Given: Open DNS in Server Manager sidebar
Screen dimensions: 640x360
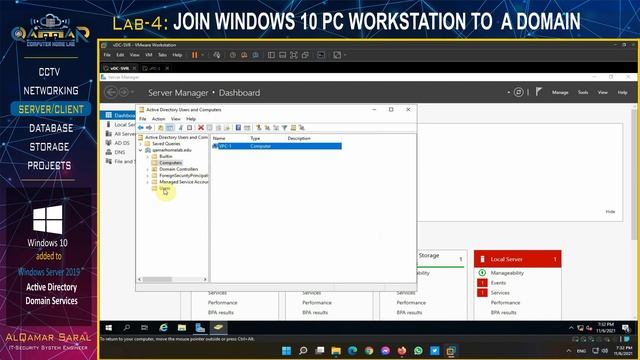Looking at the screenshot, I should (x=118, y=152).
